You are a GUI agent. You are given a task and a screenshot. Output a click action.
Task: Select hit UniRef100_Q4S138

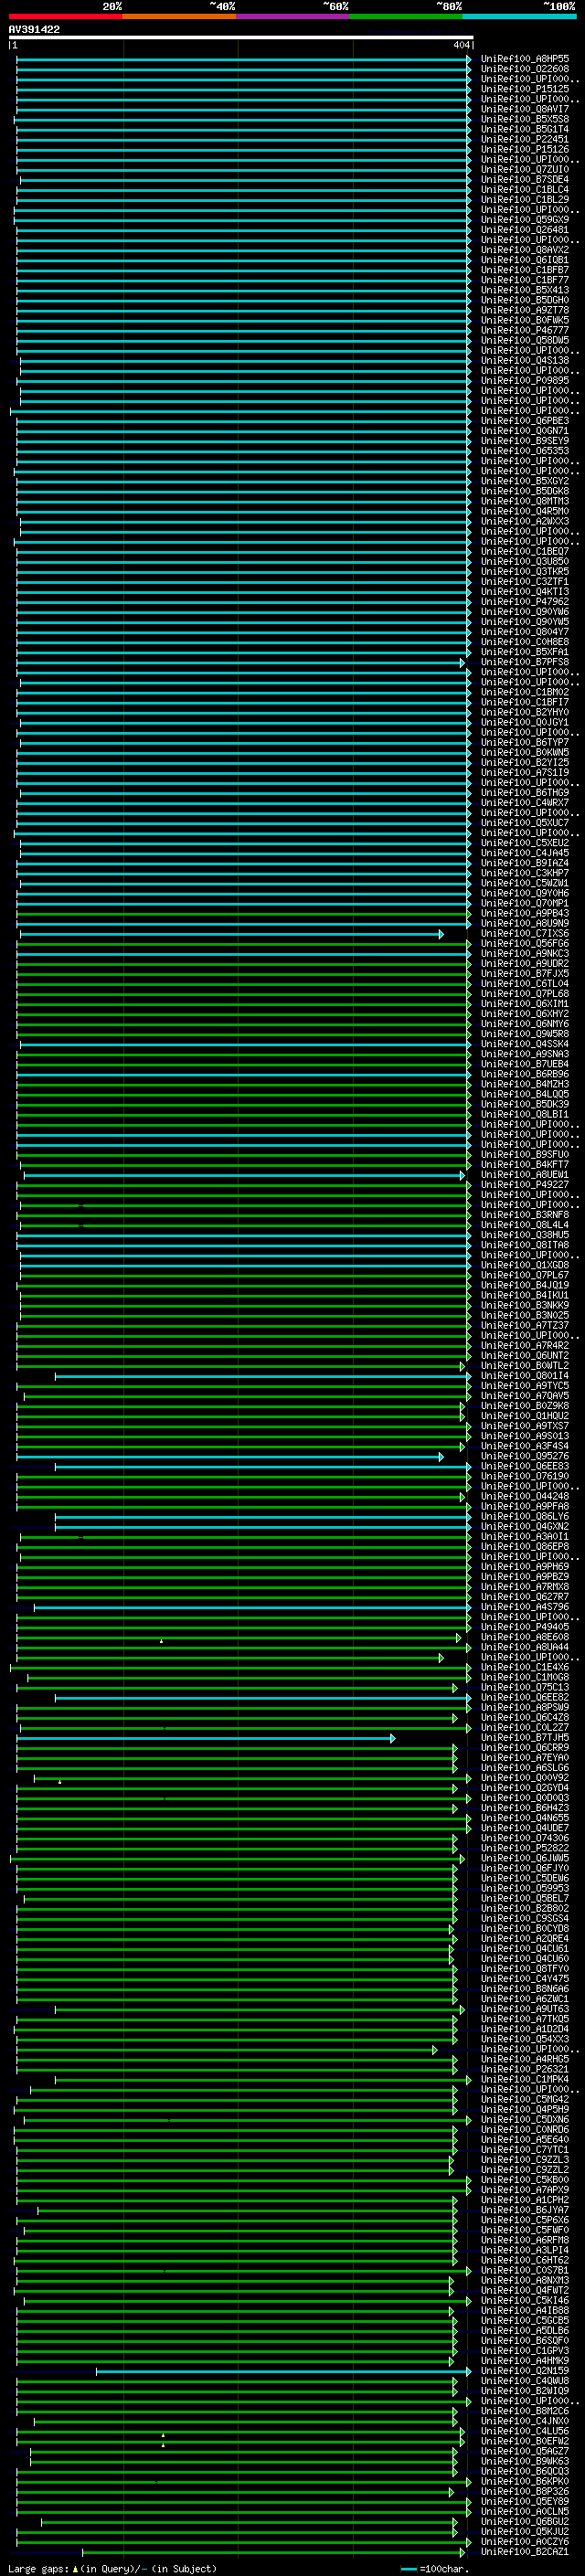(525, 361)
